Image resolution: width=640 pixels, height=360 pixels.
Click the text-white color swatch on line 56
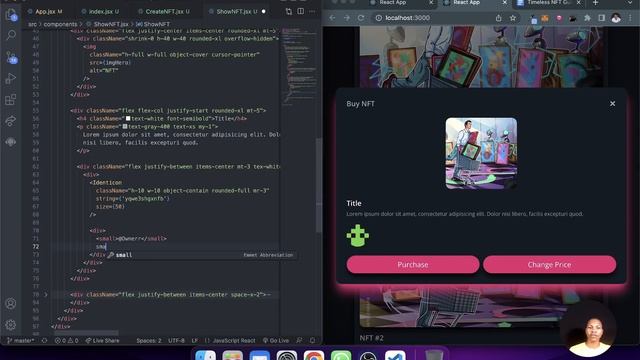(x=128, y=118)
